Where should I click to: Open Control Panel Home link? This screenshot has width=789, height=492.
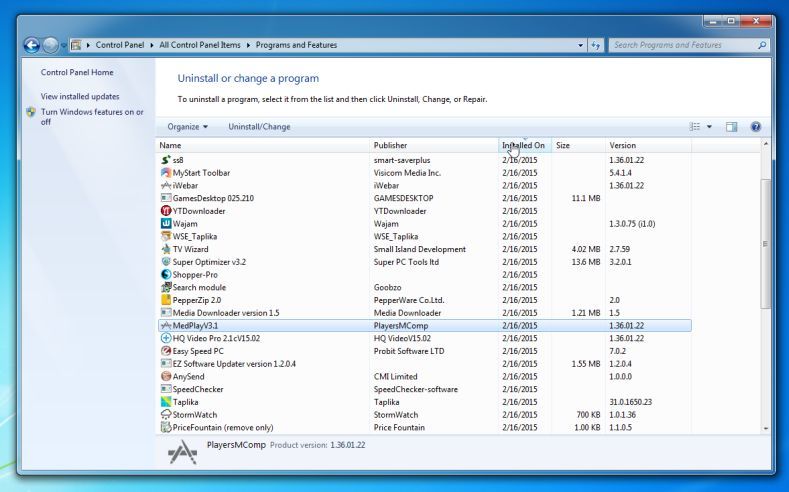77,72
